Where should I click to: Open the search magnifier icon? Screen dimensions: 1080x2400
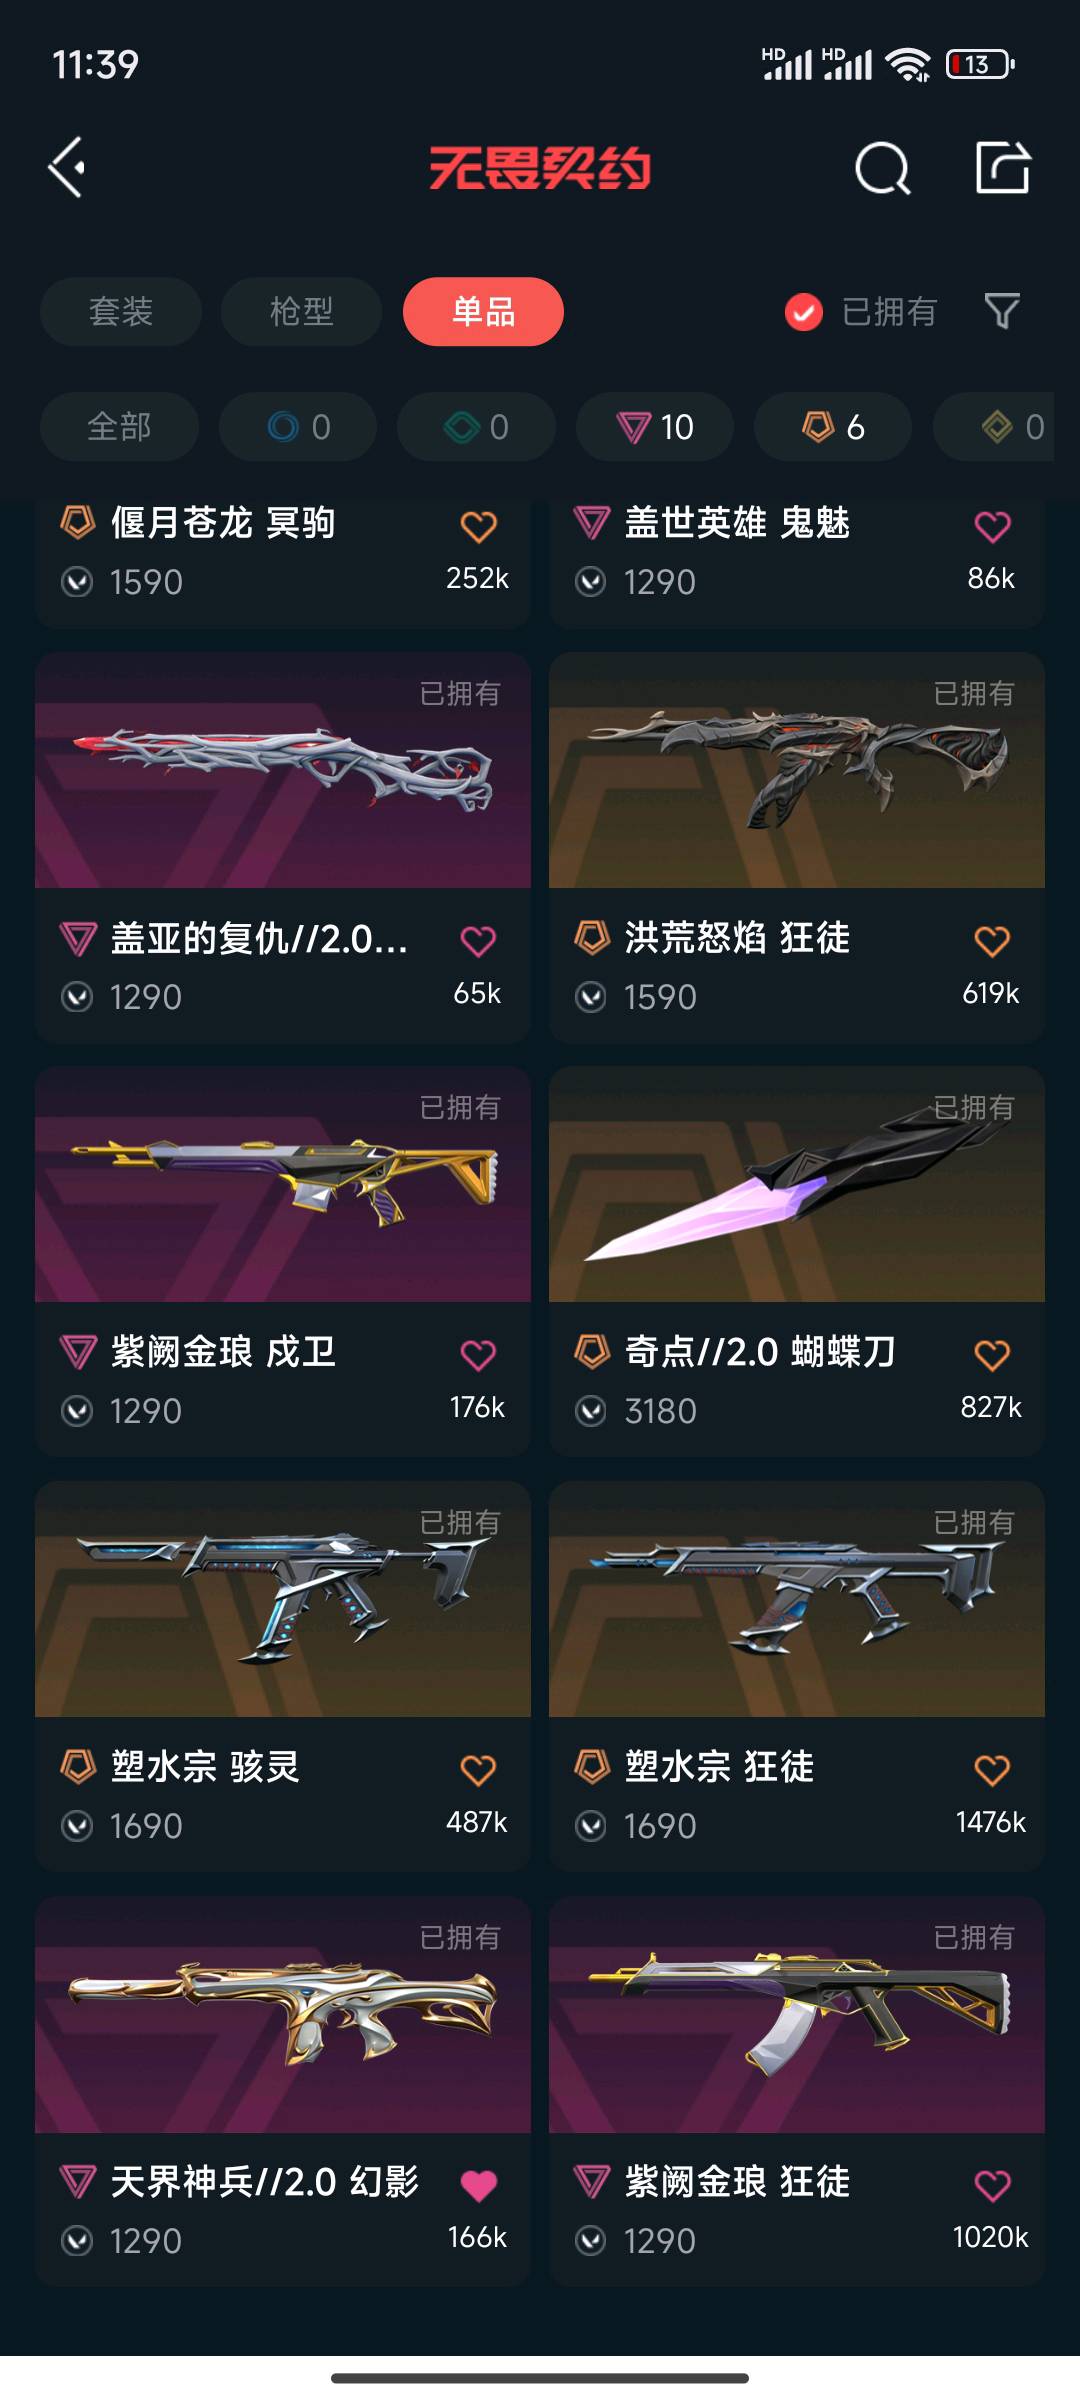[x=883, y=168]
